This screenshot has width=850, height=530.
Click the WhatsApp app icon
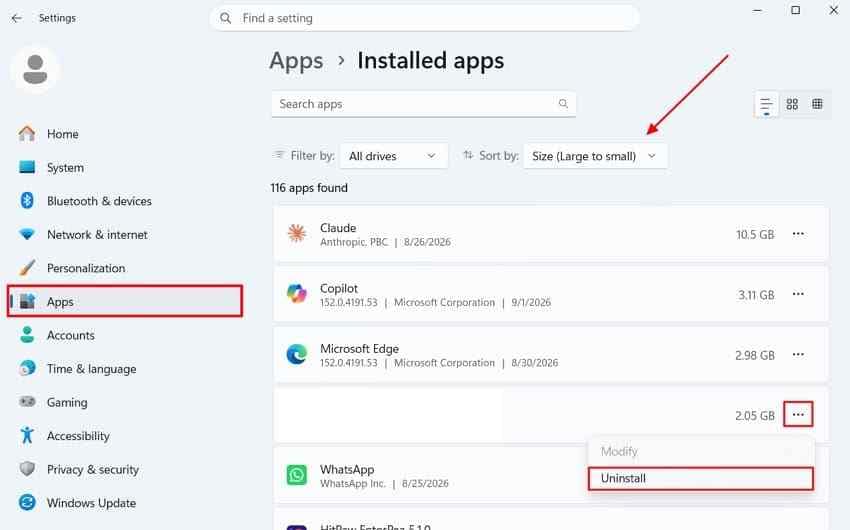297,475
